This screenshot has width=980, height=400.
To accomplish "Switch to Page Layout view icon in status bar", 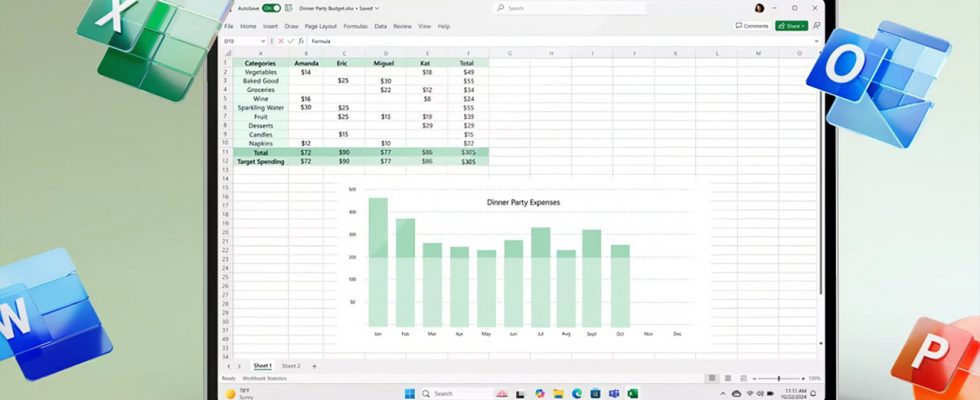I will (x=728, y=378).
